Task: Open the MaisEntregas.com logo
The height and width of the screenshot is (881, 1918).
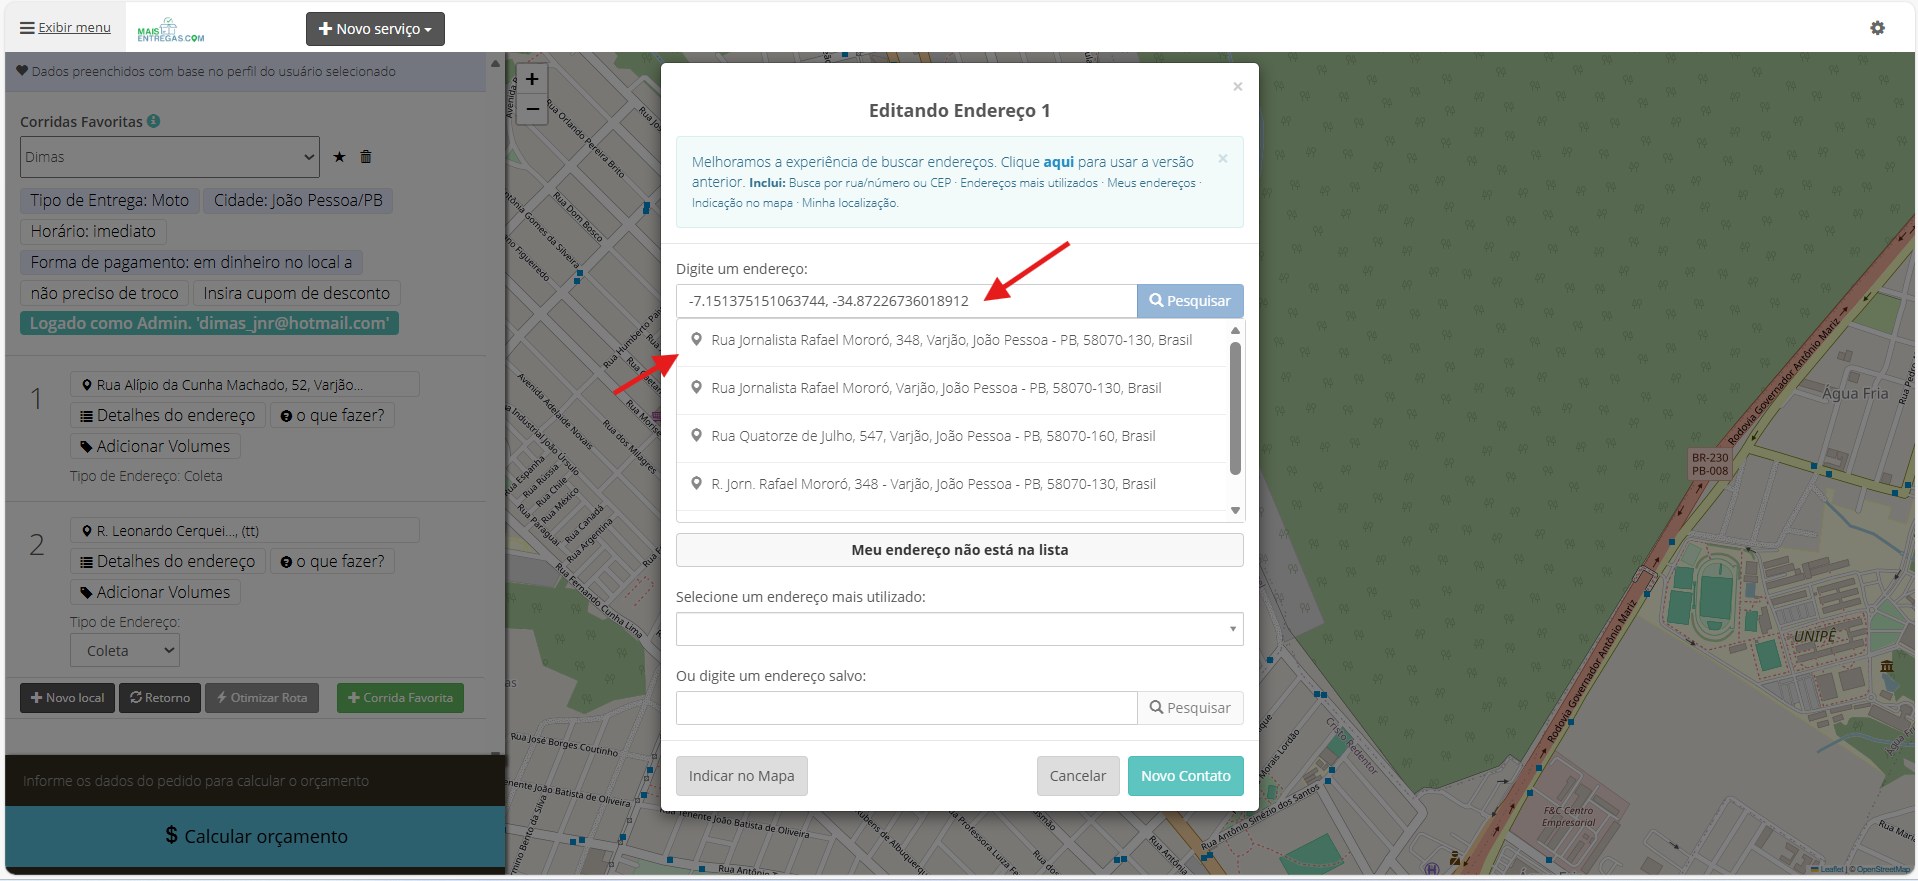Action: 170,30
